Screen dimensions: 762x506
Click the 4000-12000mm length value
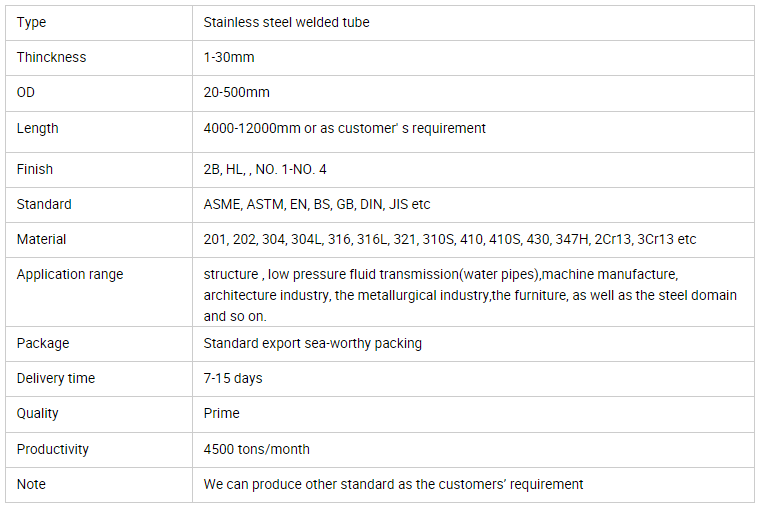click(345, 128)
